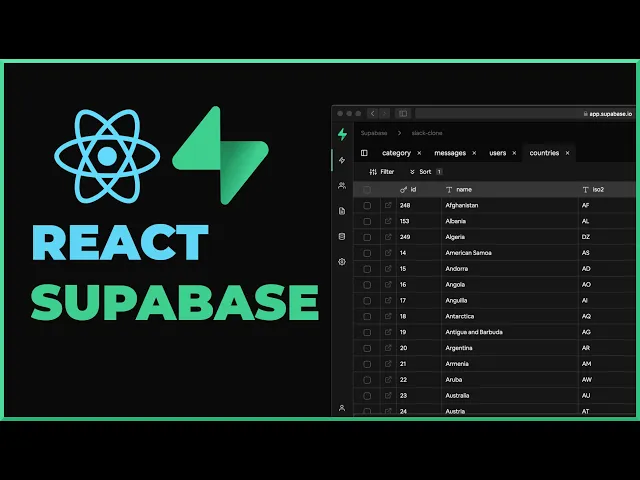Tick the Andorra row checkbox
The height and width of the screenshot is (480, 640).
[x=367, y=269]
